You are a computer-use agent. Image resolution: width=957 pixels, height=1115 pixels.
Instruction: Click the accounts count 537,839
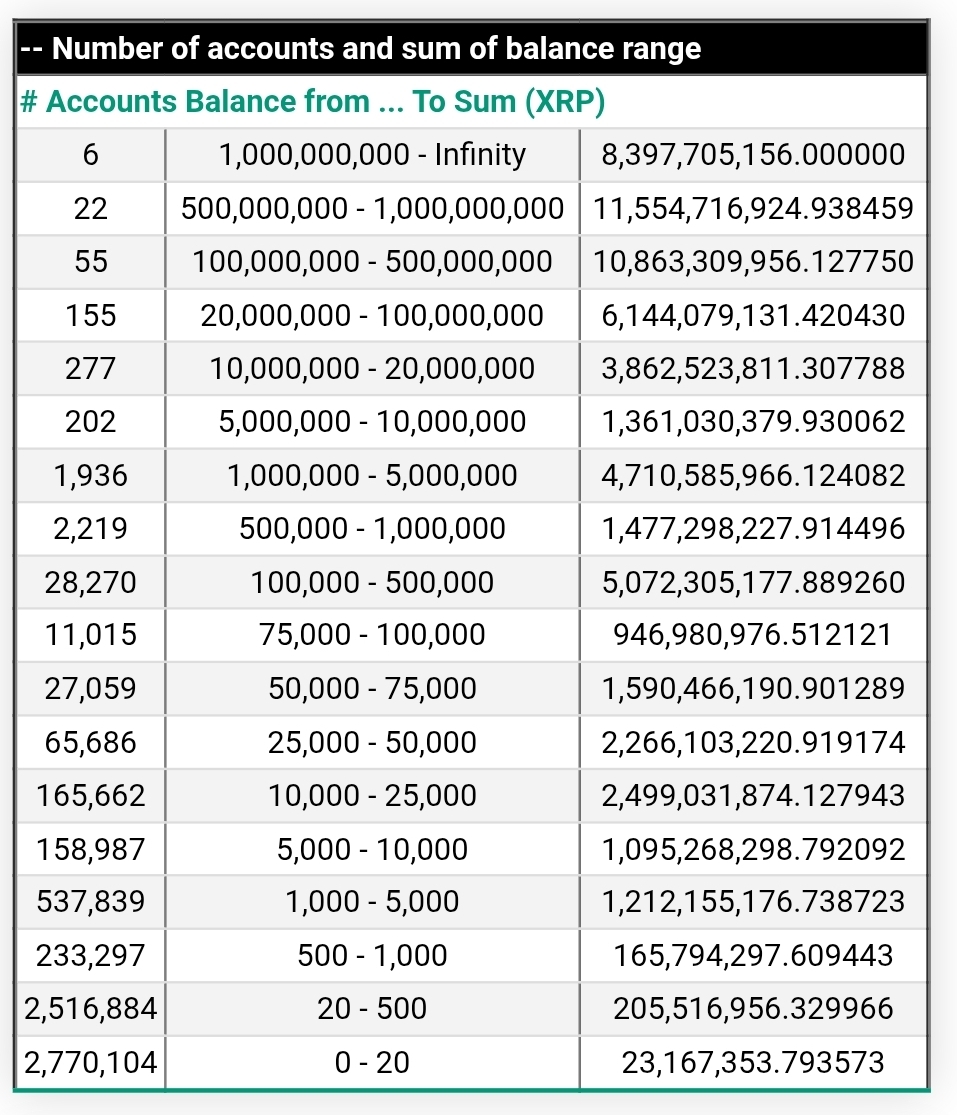(91, 902)
